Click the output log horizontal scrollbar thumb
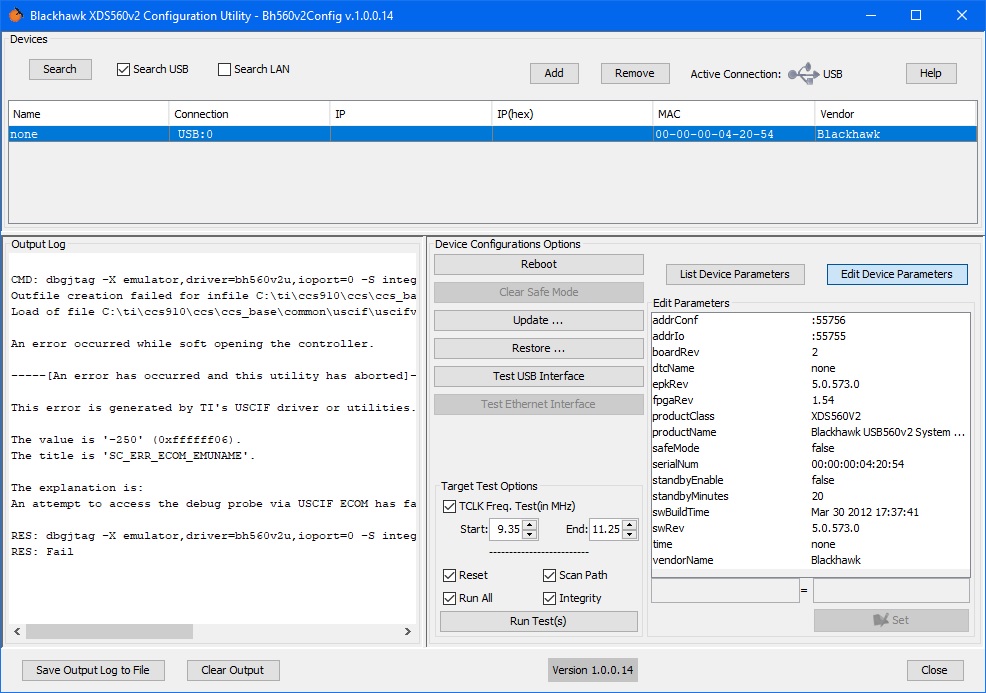The width and height of the screenshot is (986, 693). coord(109,631)
